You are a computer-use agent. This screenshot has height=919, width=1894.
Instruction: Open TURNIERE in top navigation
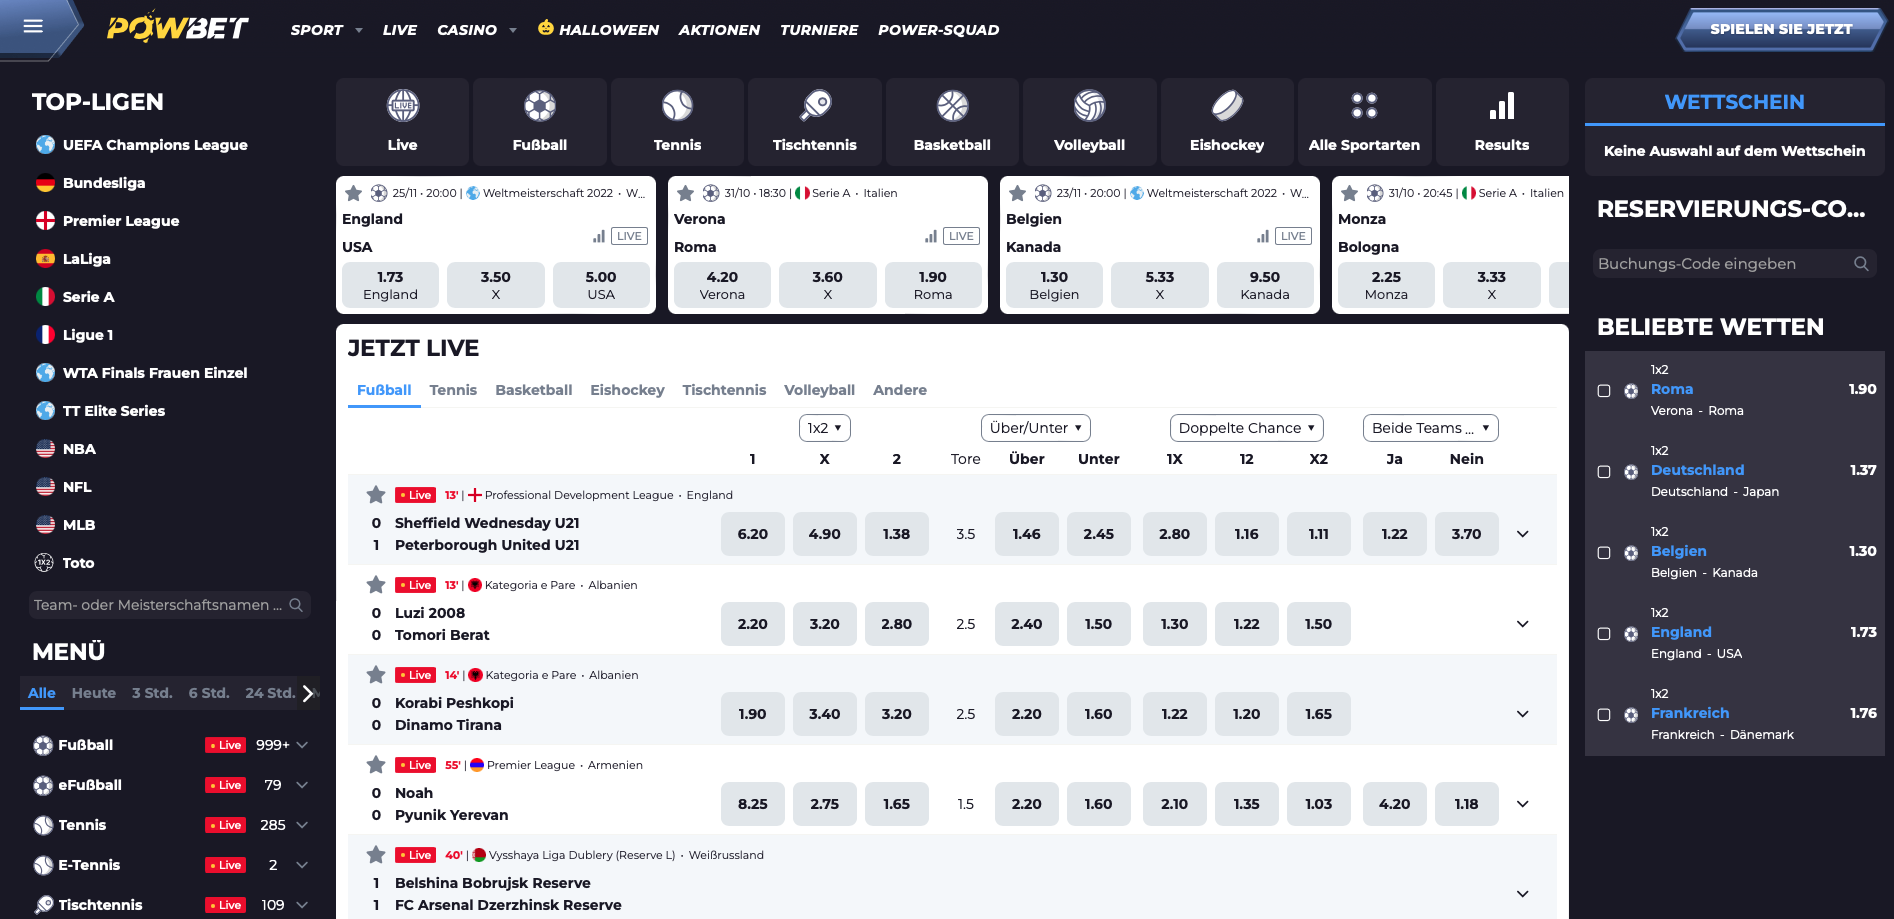[819, 30]
